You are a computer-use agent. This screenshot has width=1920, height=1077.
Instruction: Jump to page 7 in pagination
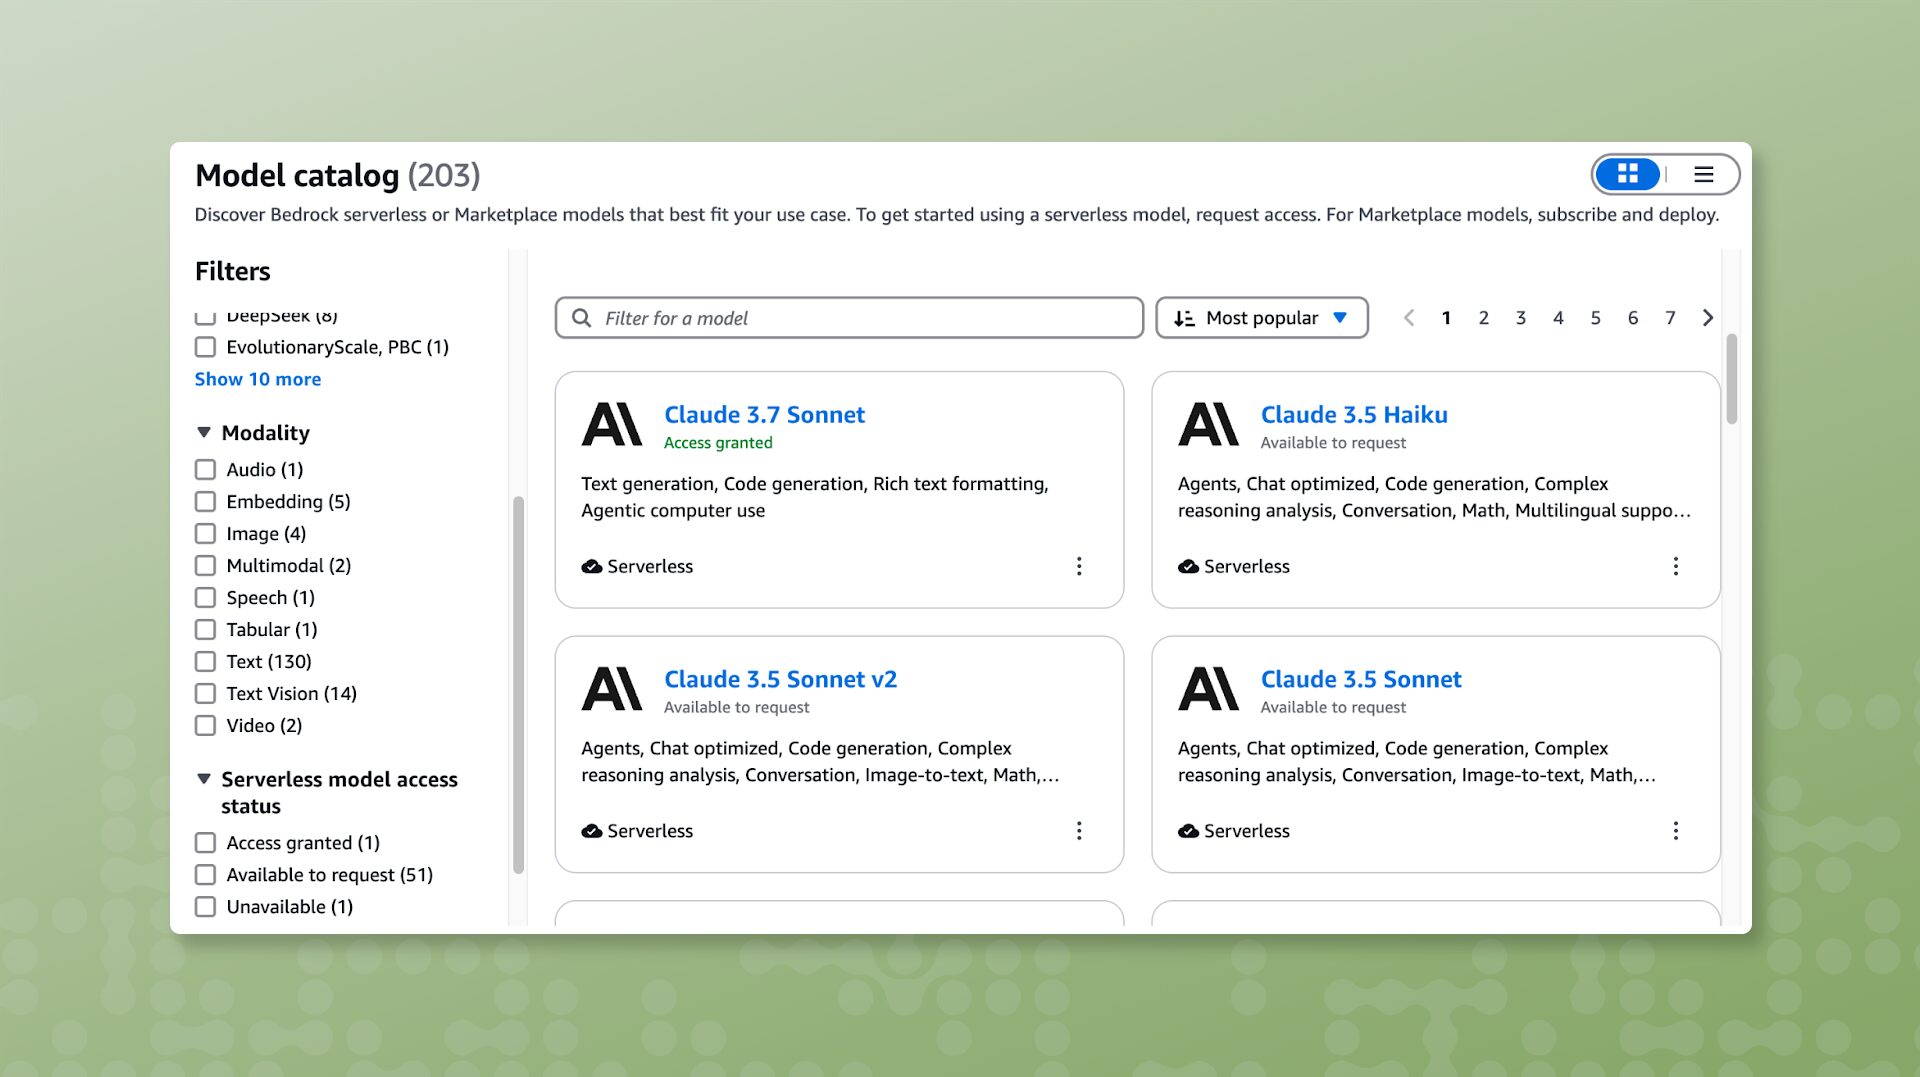[x=1669, y=318]
